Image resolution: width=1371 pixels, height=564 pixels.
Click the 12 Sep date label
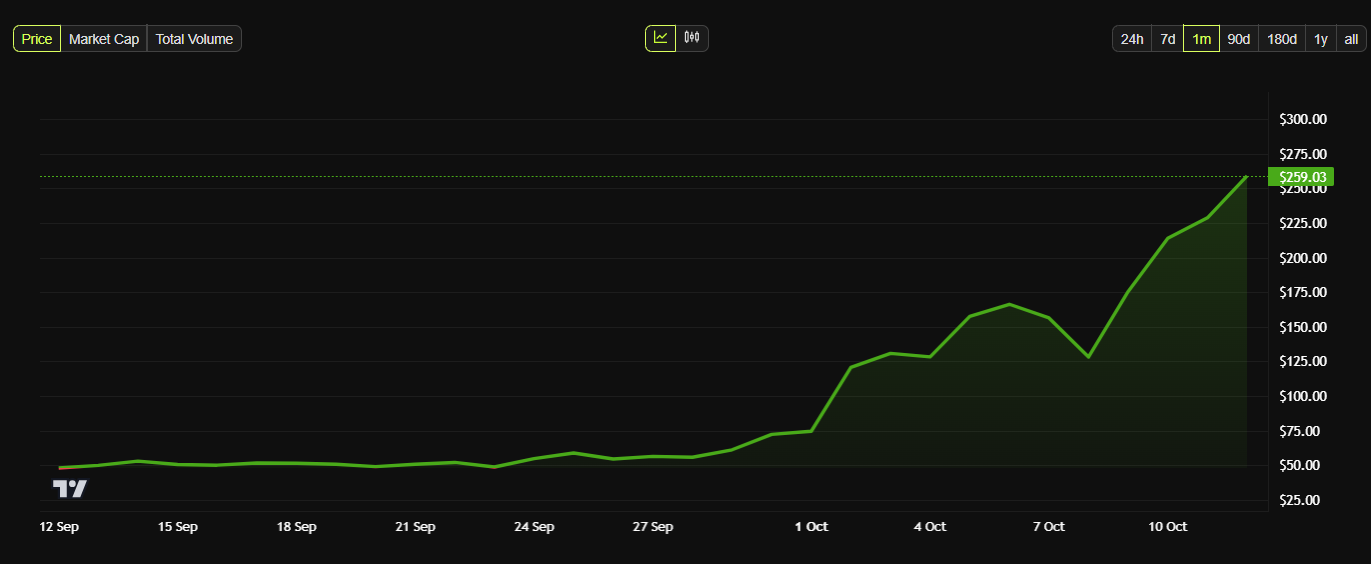coord(59,527)
